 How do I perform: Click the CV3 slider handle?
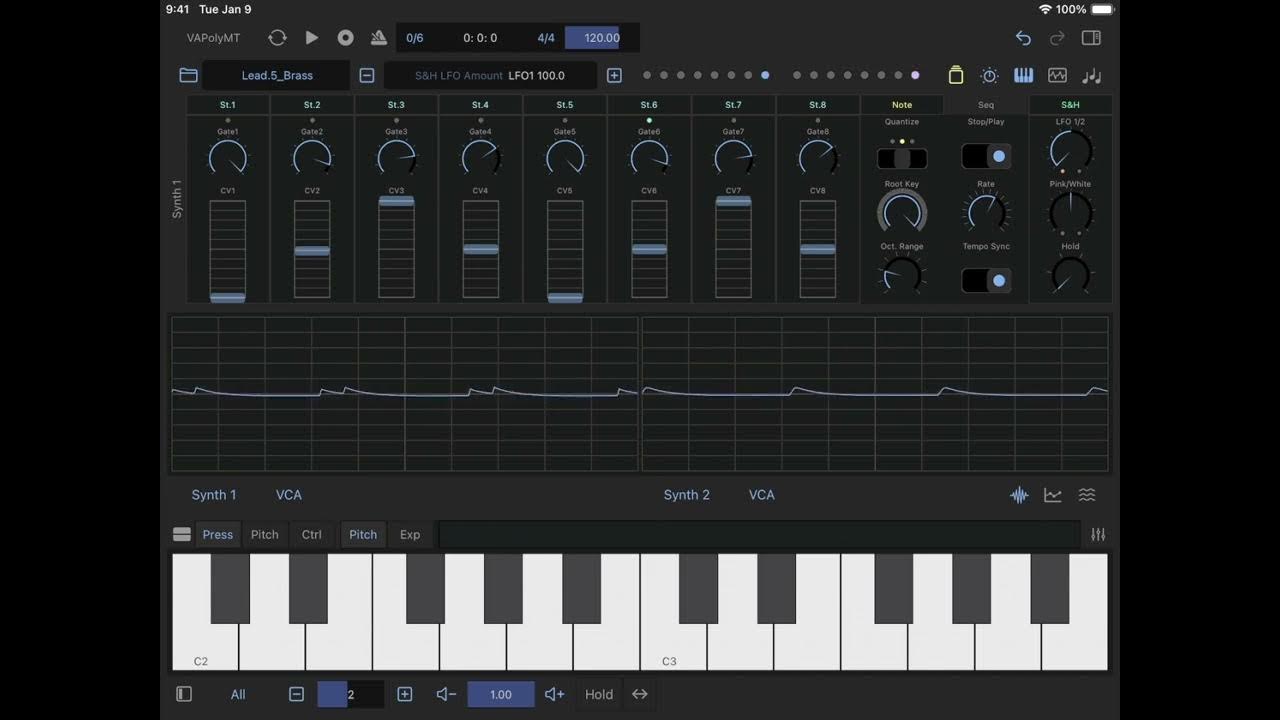(396, 201)
